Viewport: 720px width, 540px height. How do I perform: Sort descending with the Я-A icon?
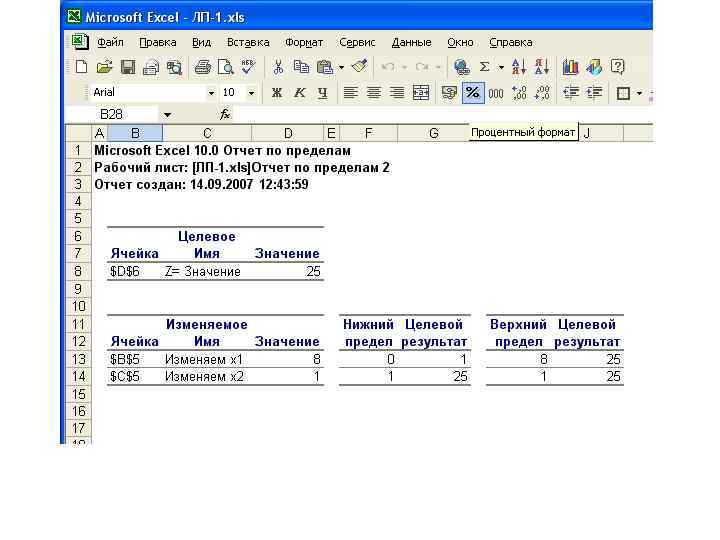tap(542, 67)
